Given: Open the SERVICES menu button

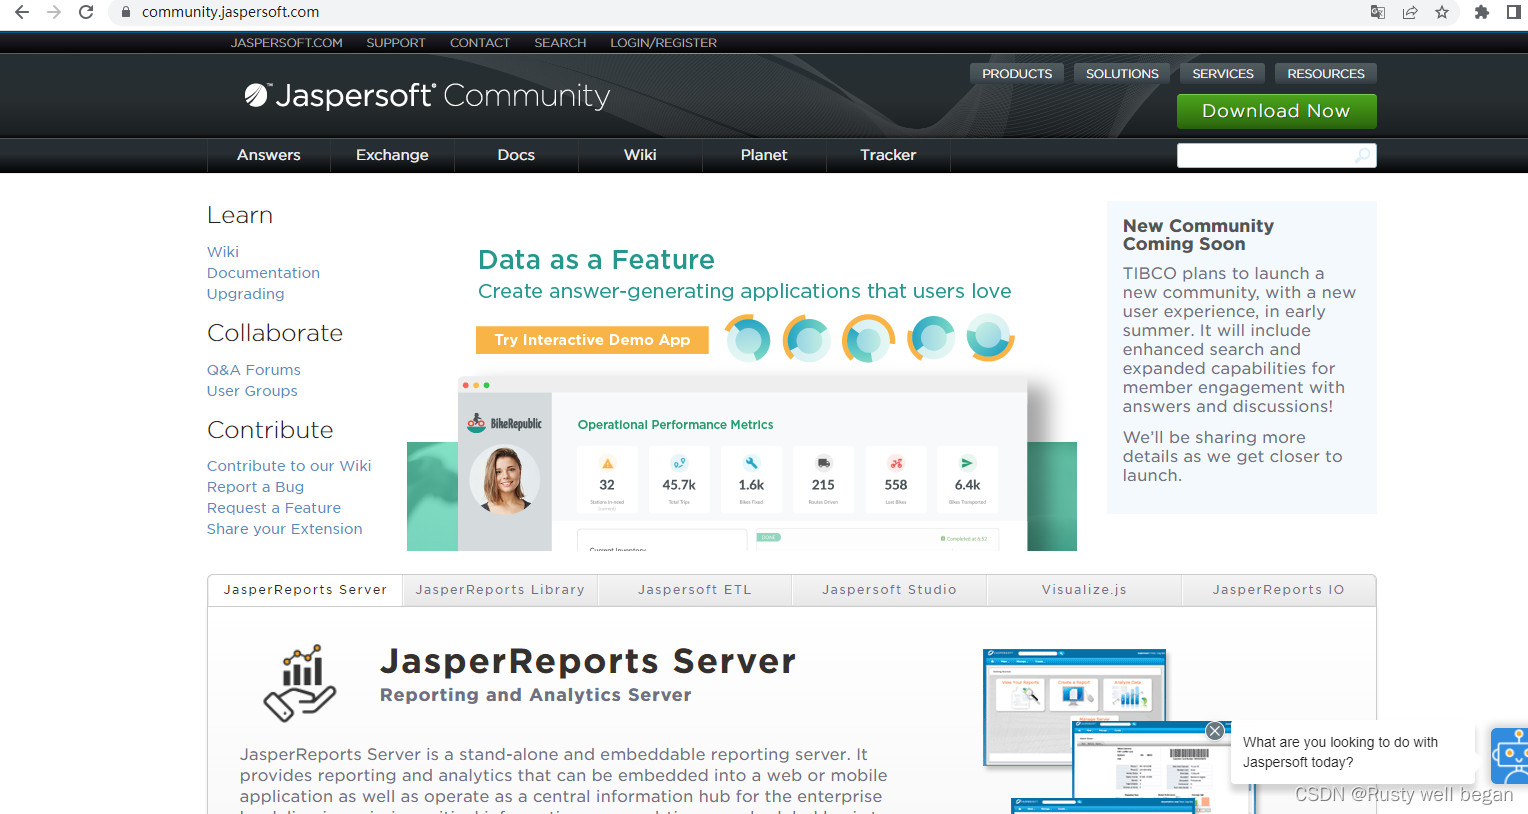Looking at the screenshot, I should tap(1223, 73).
